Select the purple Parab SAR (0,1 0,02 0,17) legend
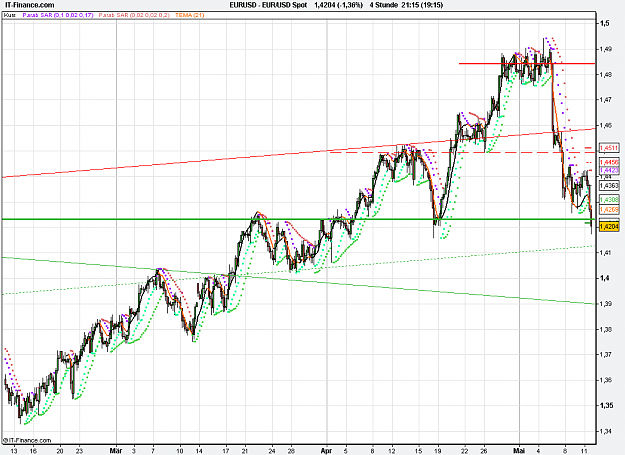Screen dimensions: 625x455 click(58, 15)
